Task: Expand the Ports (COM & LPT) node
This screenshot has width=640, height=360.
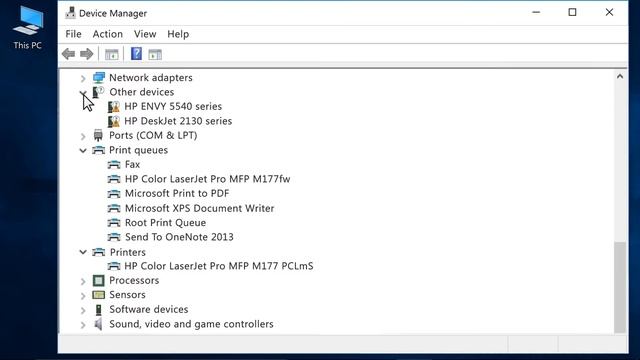Action: tap(83, 136)
